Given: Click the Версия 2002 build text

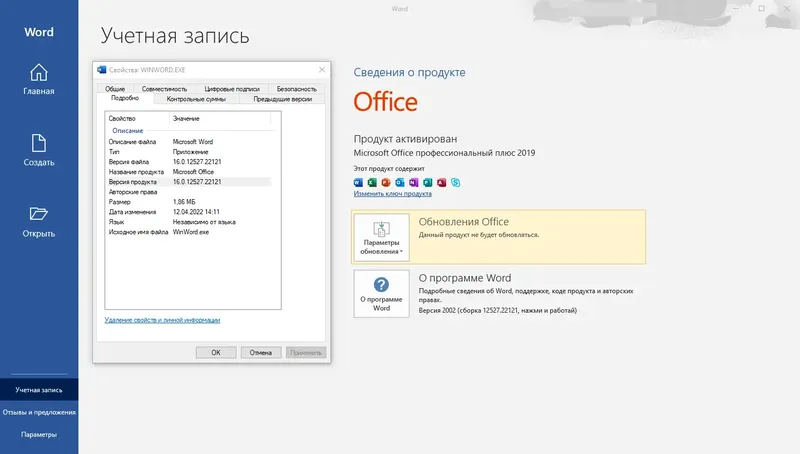Looking at the screenshot, I should [x=497, y=310].
